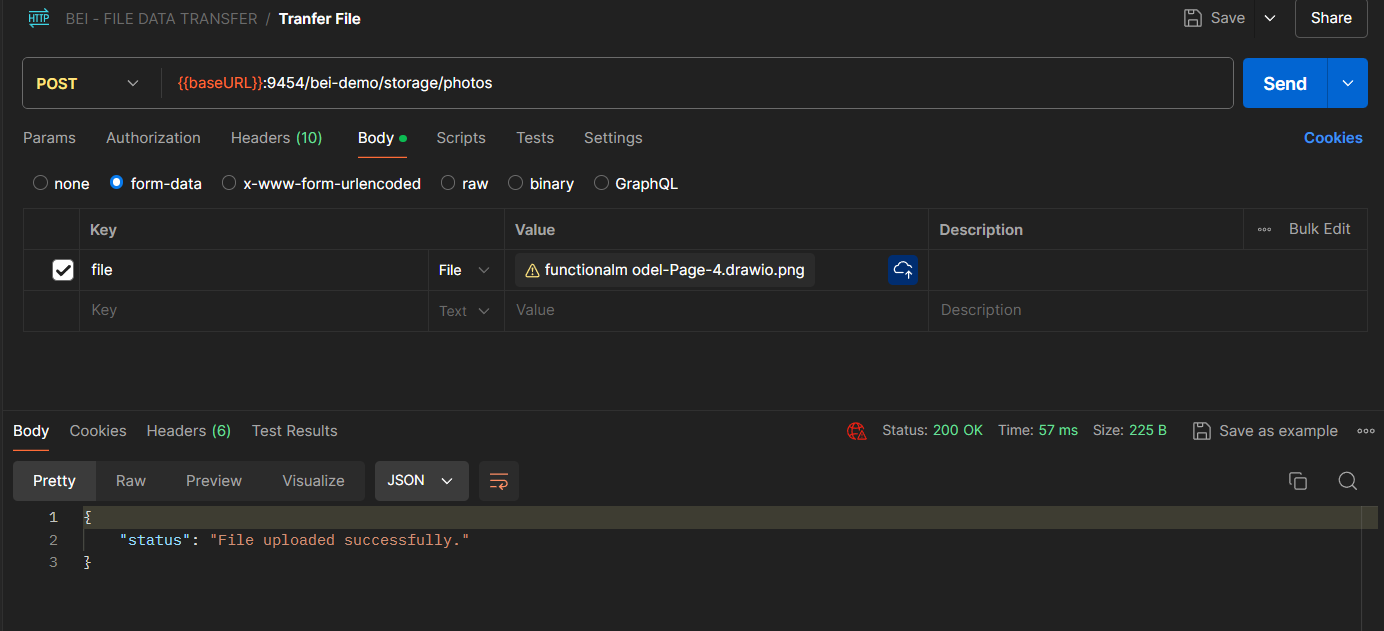Image resolution: width=1384 pixels, height=631 pixels.
Task: Open search in response body
Action: coord(1347,481)
